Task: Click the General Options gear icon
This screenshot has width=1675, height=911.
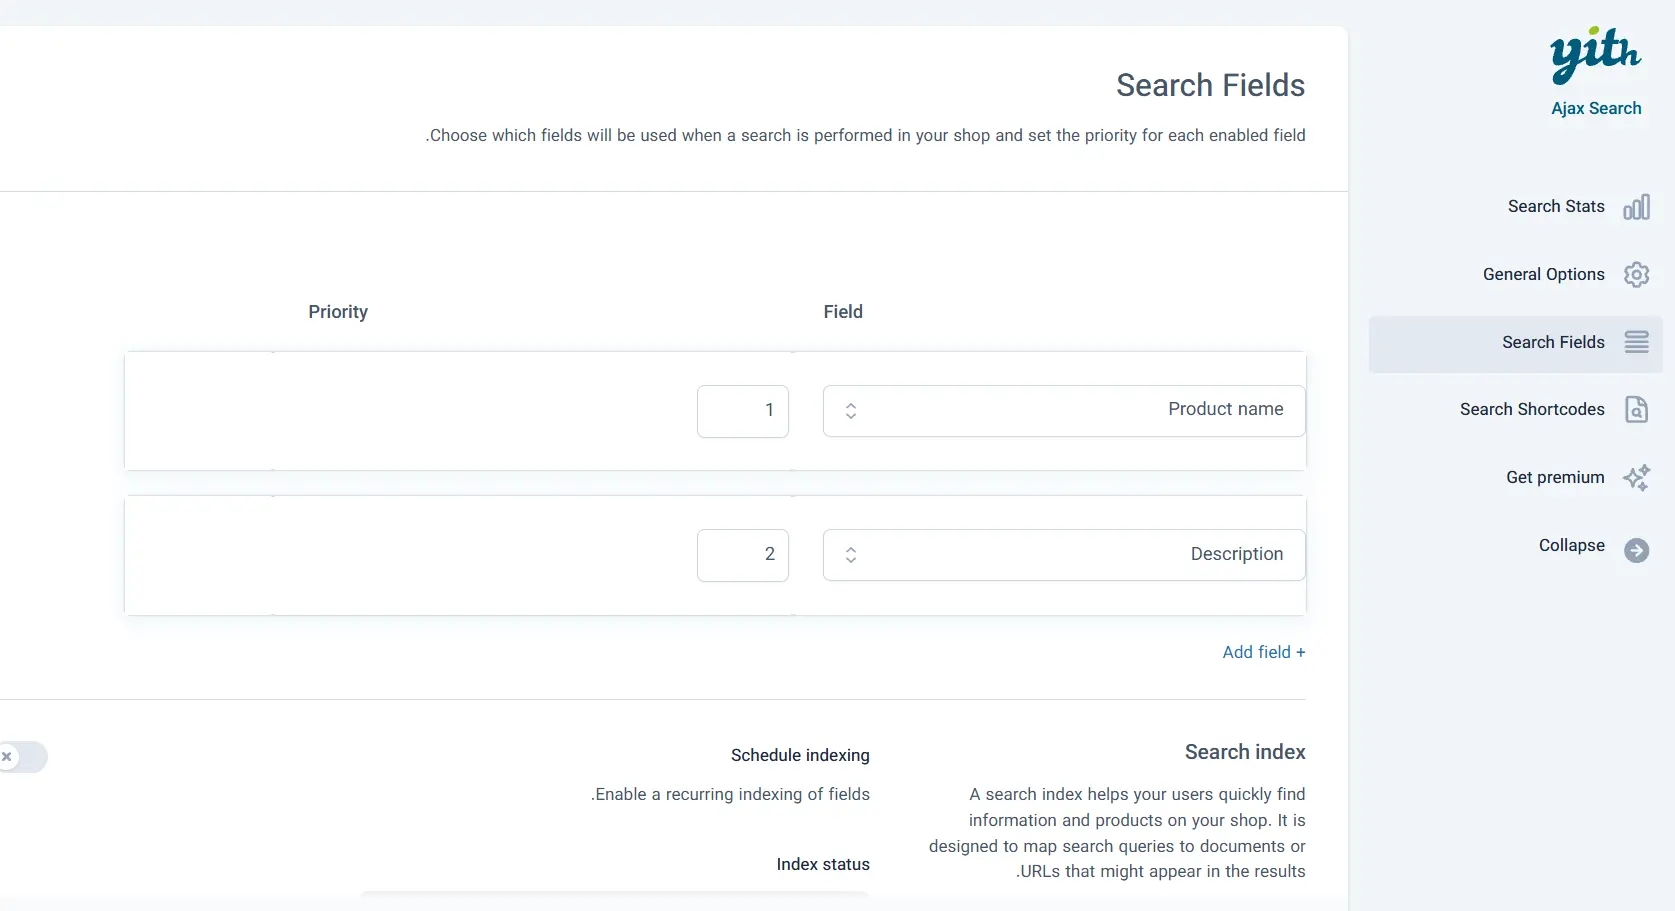Action: [x=1636, y=274]
